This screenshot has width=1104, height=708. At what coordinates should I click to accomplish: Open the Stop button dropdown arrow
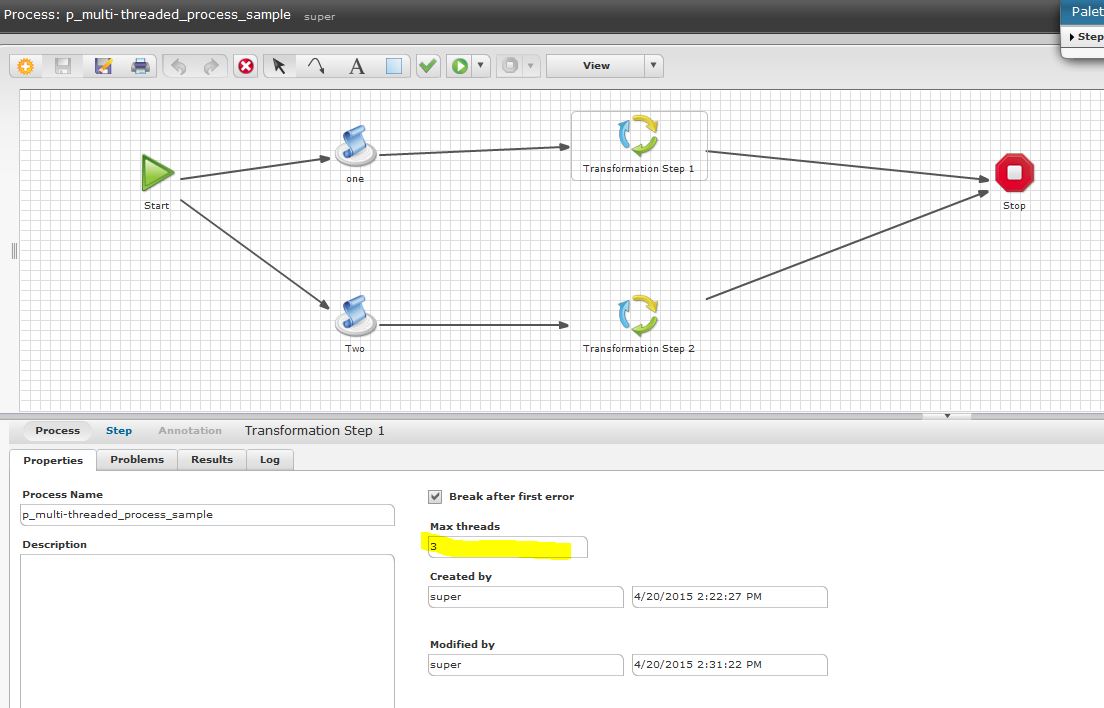530,66
